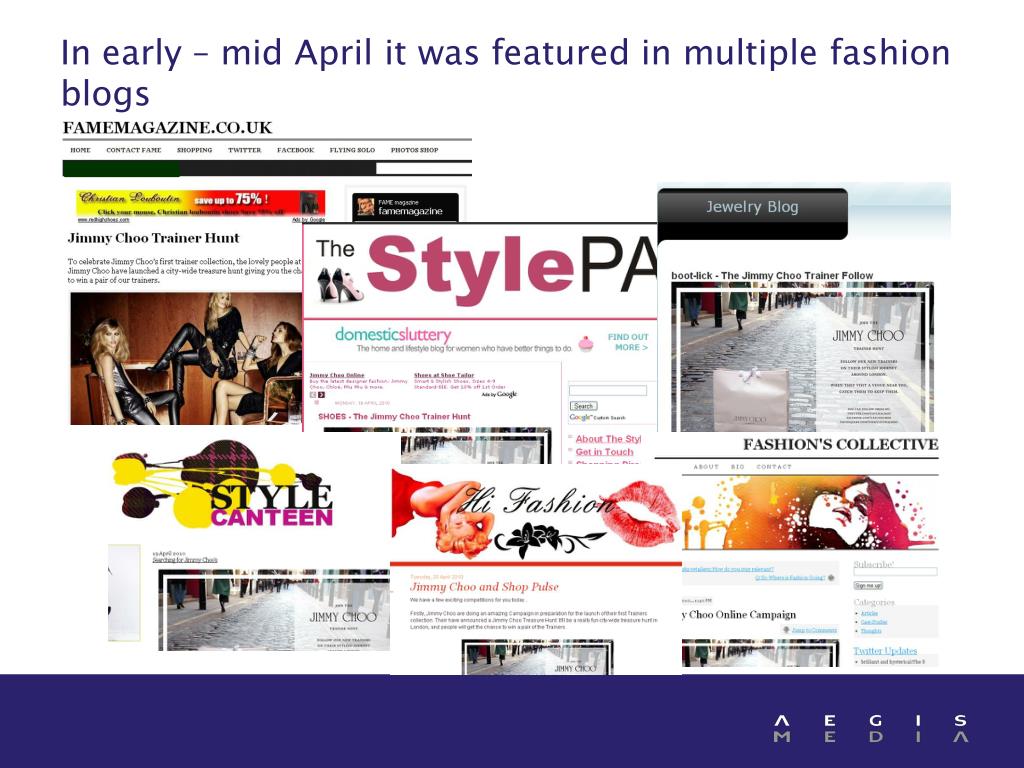
Task: Click the Christian Louboutin 75% ad banner
Action: click(200, 203)
